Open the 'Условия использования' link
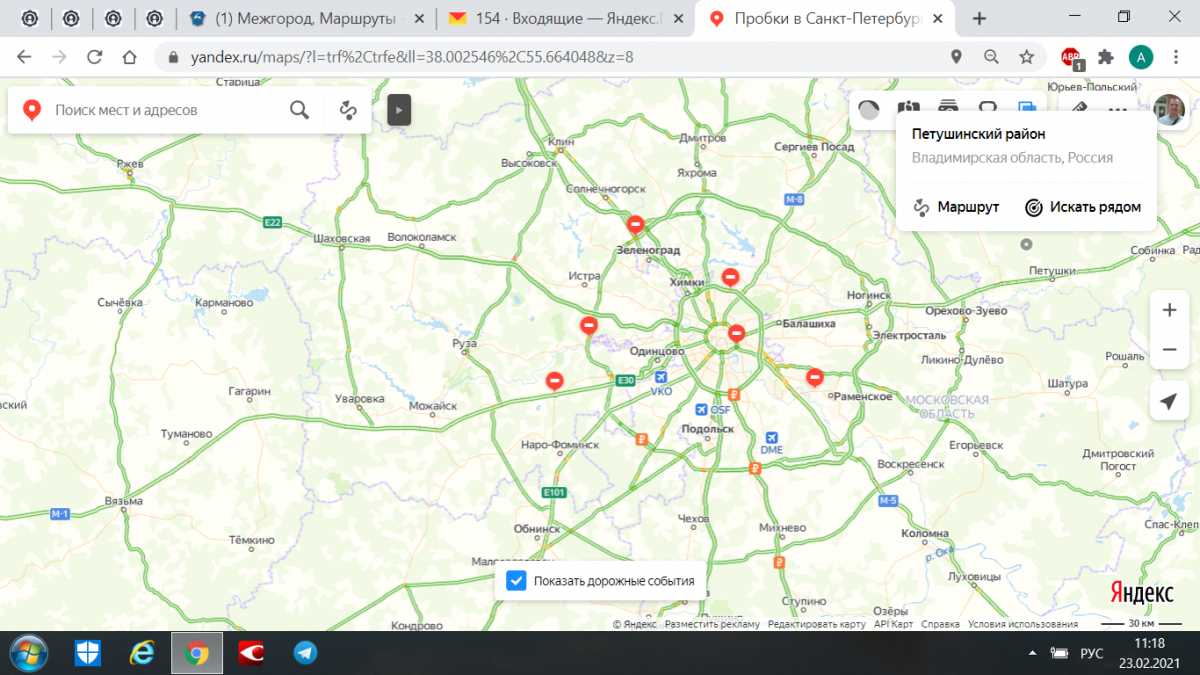 [1023, 624]
